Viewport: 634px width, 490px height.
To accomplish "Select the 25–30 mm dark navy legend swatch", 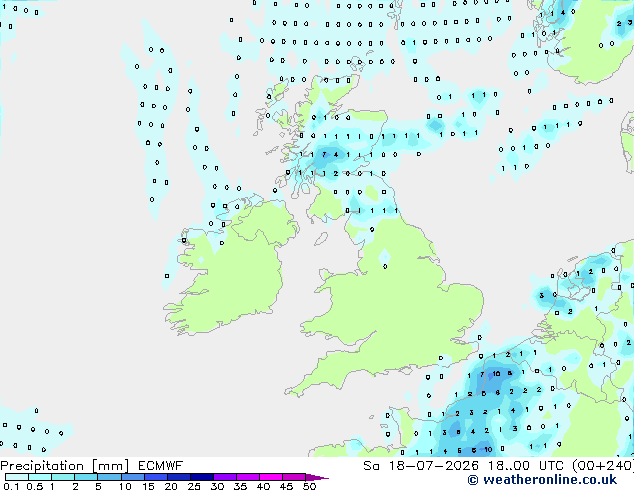I will point(202,477).
